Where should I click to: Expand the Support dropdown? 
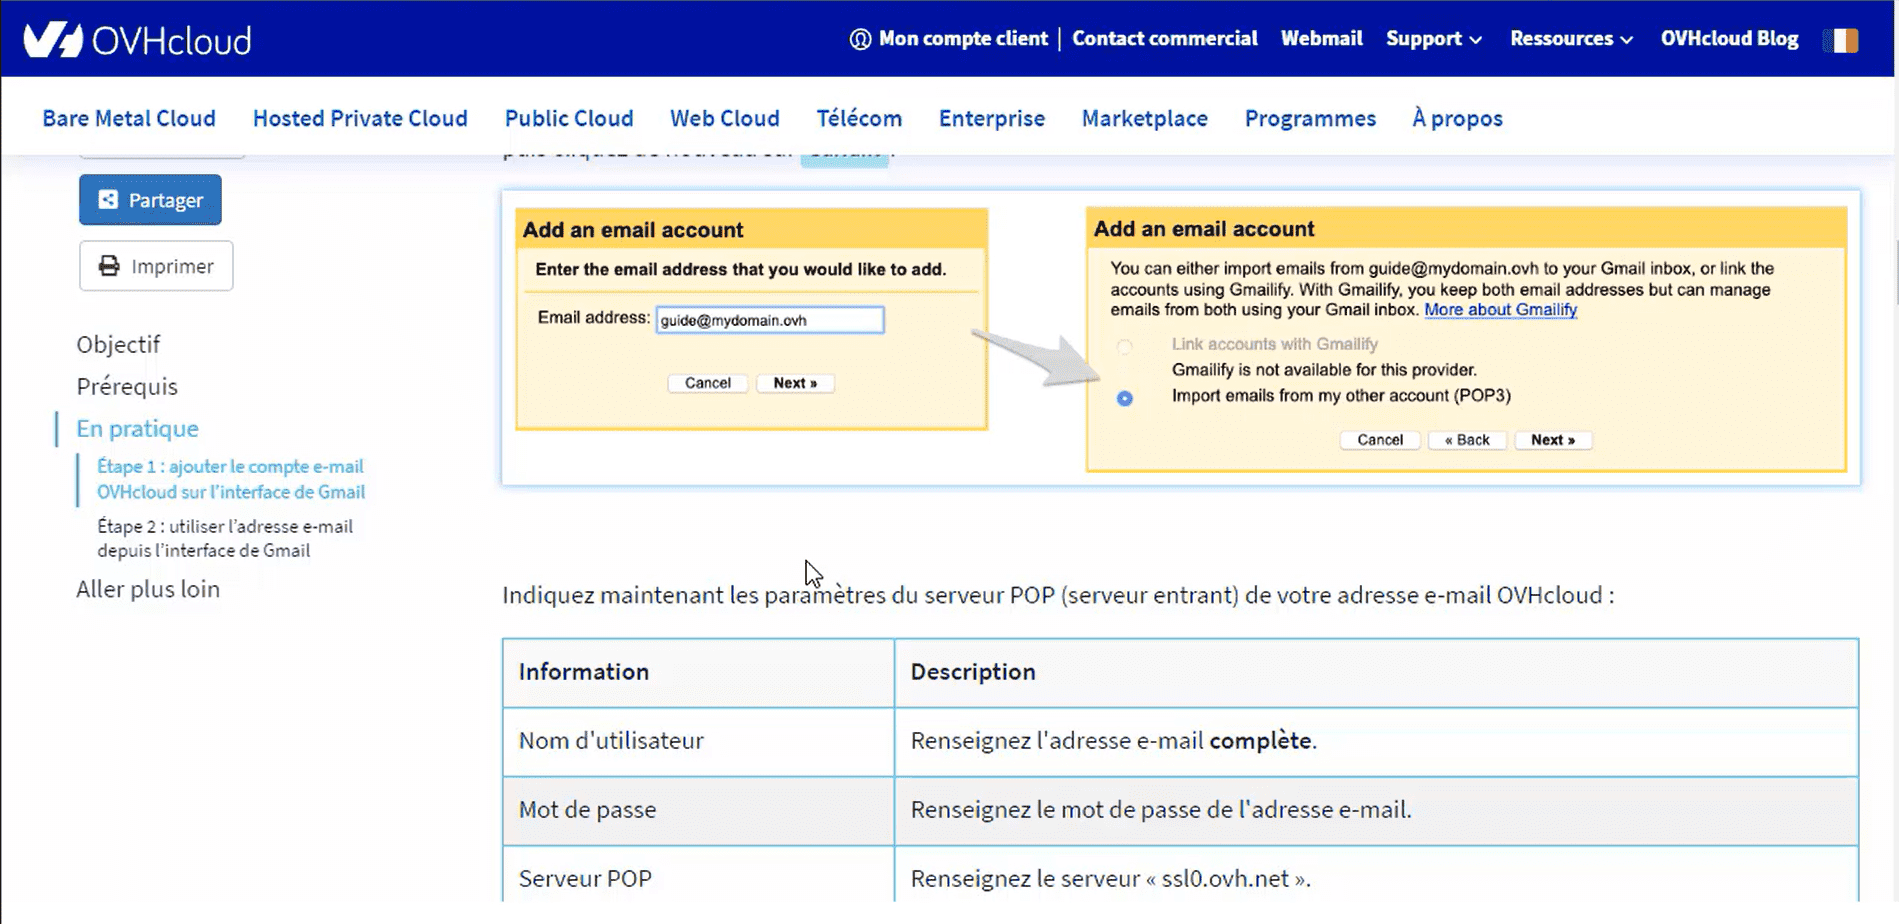click(x=1434, y=38)
